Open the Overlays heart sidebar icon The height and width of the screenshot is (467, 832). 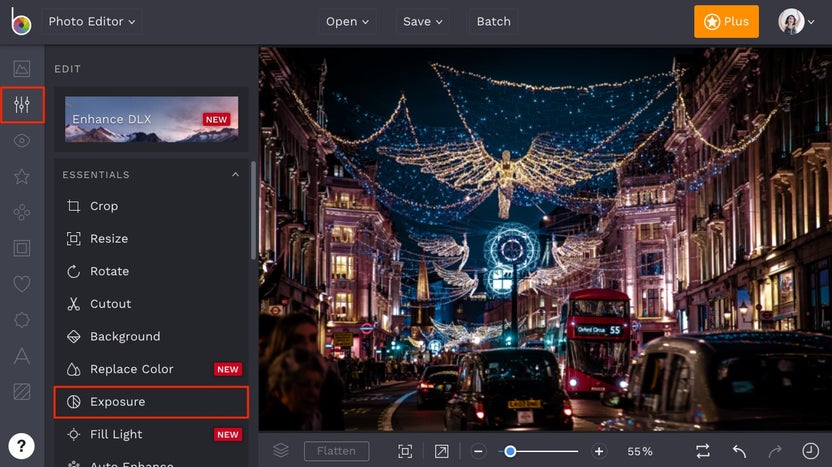click(22, 284)
